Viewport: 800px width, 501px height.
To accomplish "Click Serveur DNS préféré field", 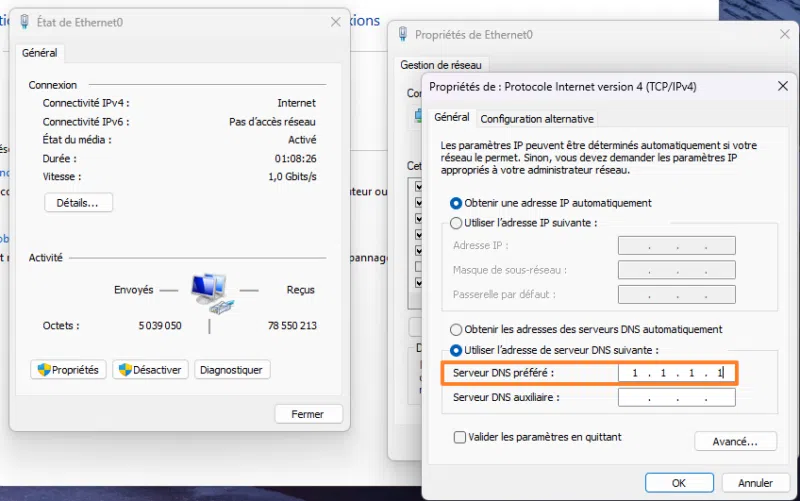I will click(x=677, y=373).
